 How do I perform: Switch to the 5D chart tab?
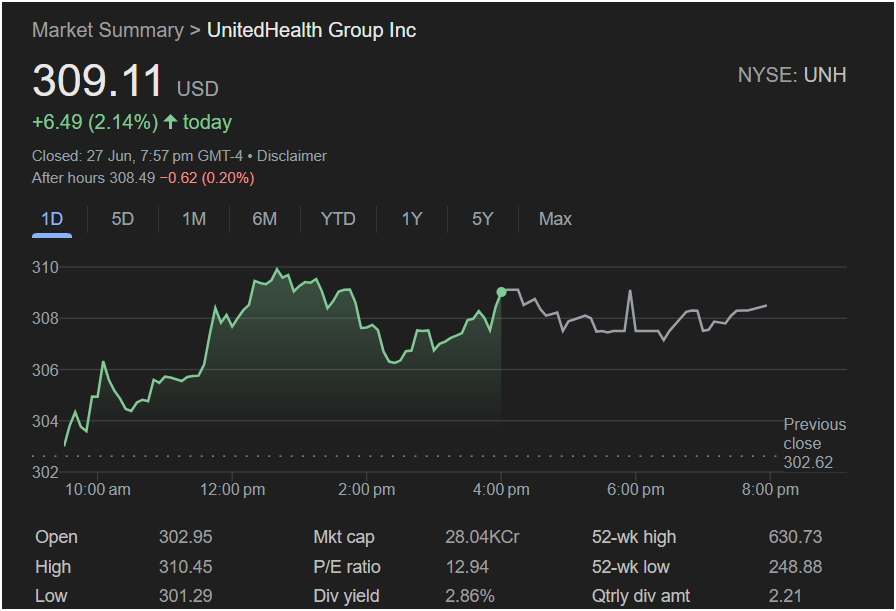pyautogui.click(x=122, y=219)
